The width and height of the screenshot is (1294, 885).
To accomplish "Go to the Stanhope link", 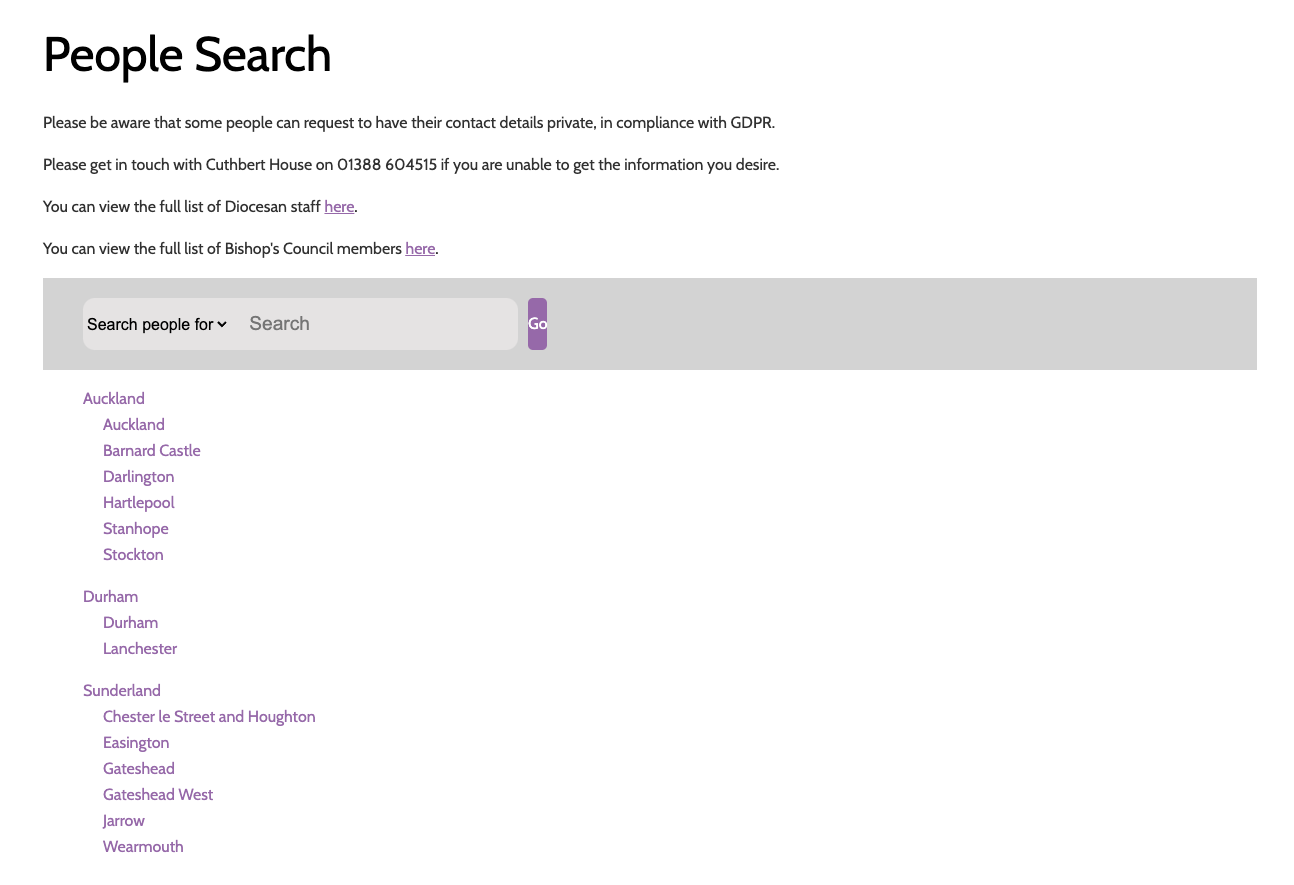I will point(136,529).
